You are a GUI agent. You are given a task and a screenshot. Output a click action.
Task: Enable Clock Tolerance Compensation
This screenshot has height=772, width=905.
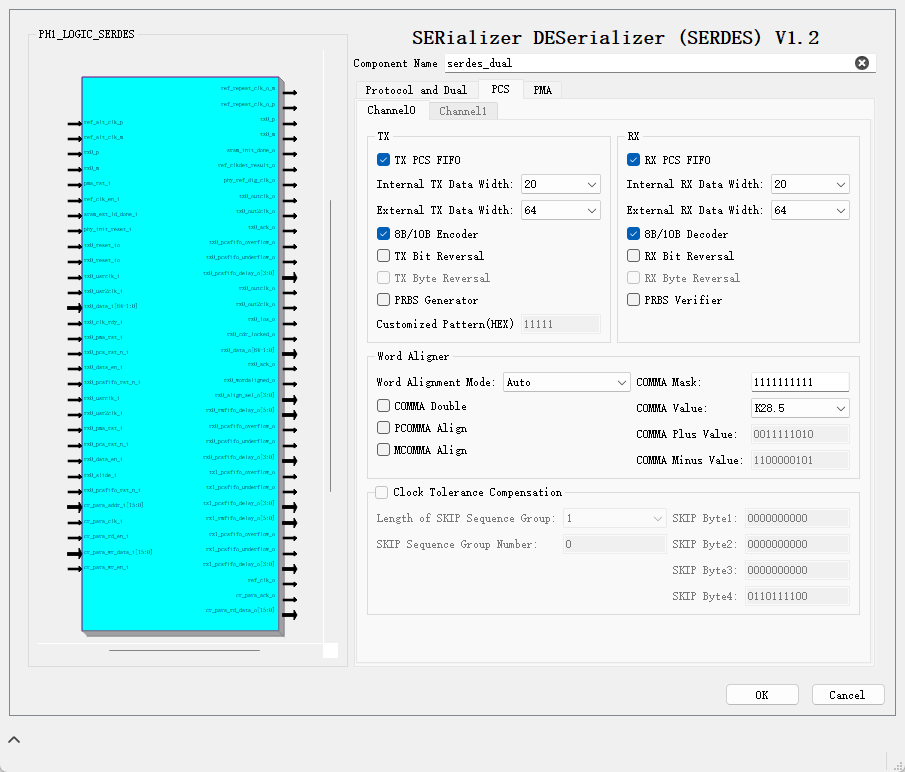coord(382,492)
